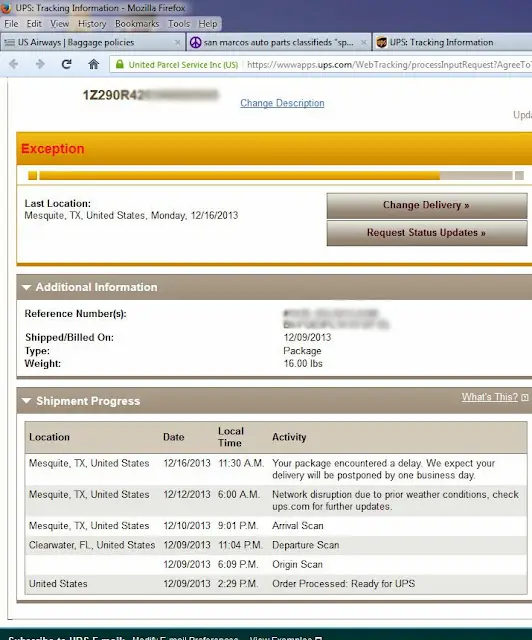Open the Change Description link

282,103
